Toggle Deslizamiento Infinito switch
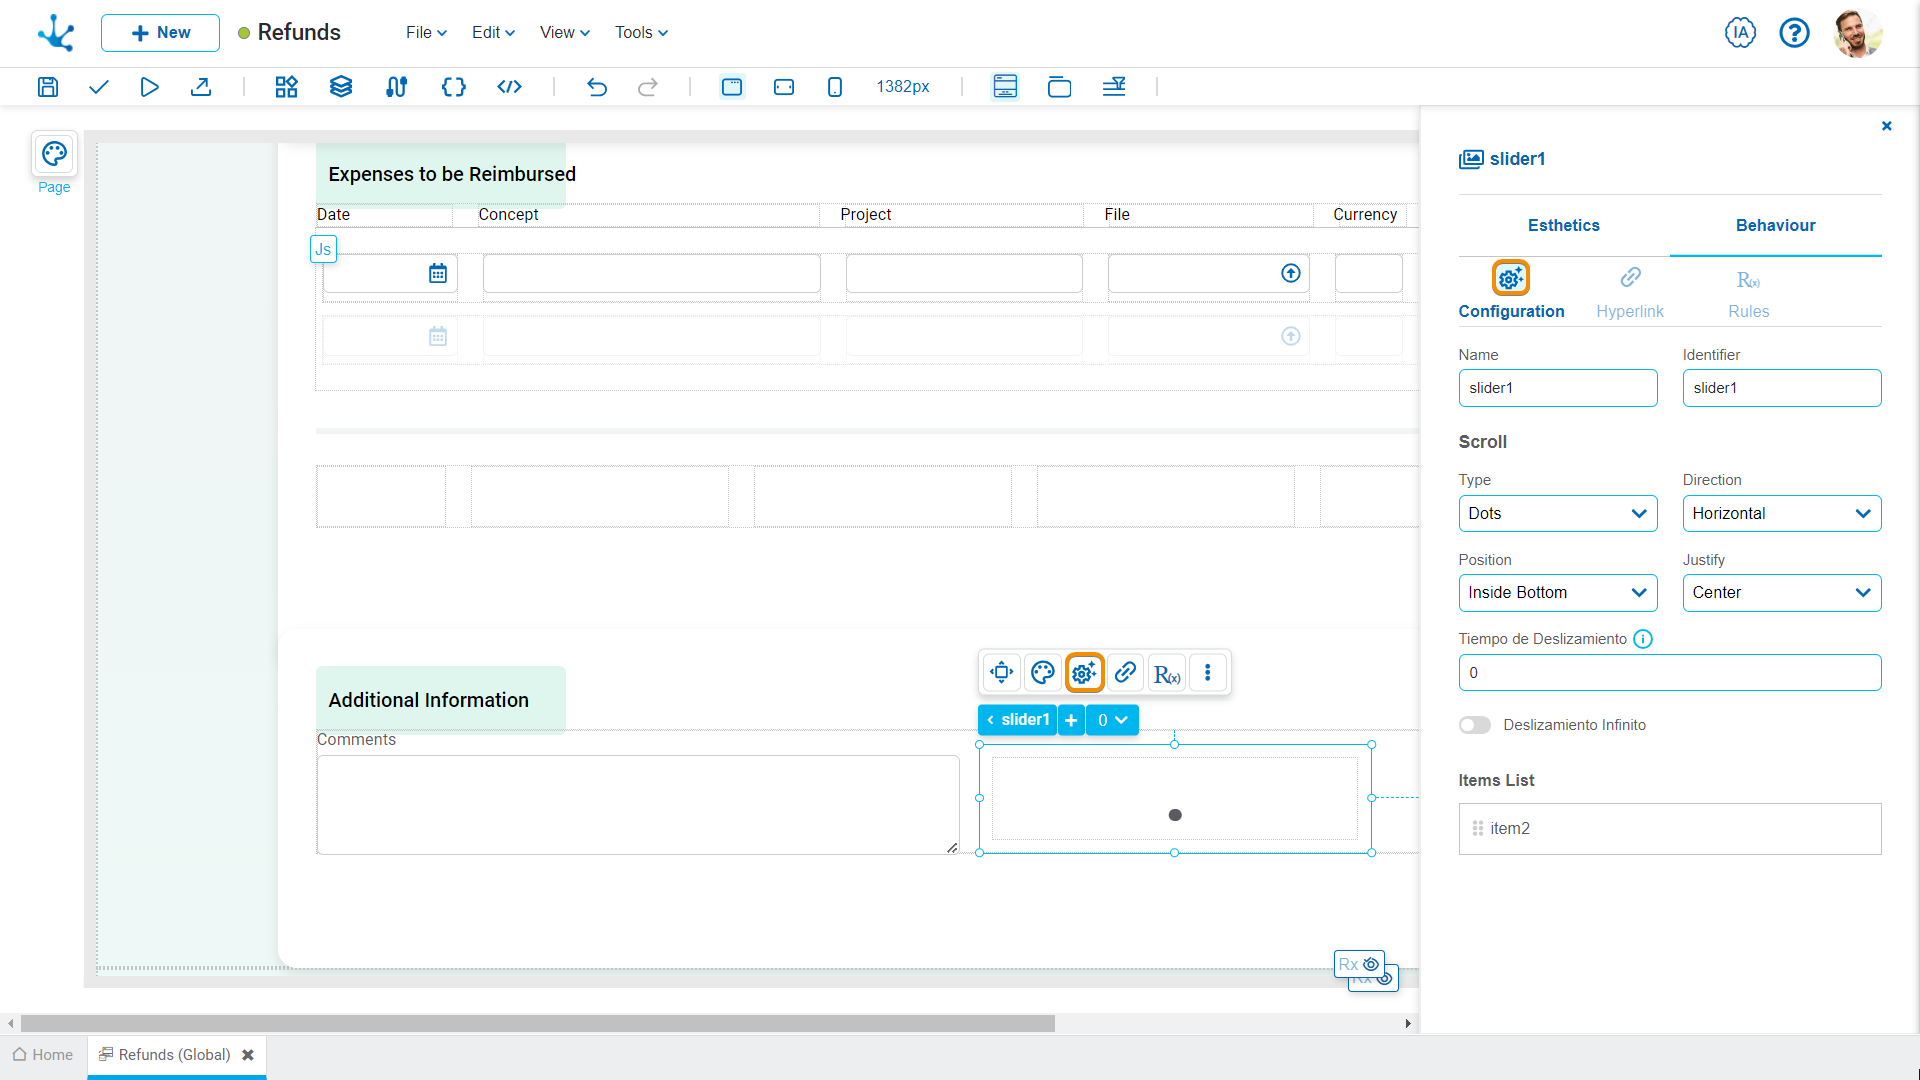This screenshot has width=1920, height=1080. (x=1474, y=724)
